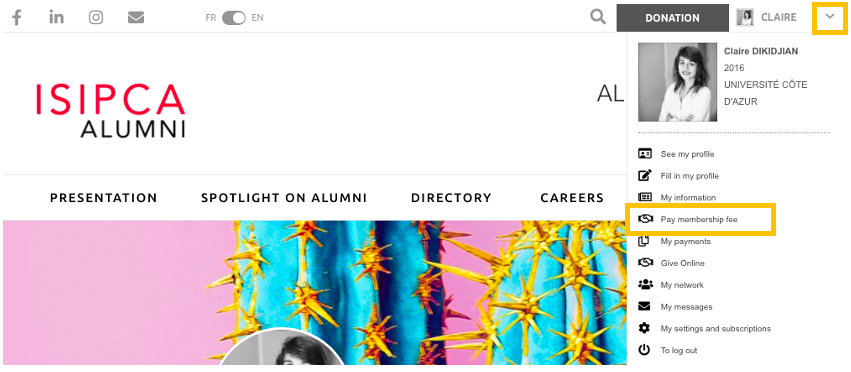Click the CLAIRE user name in header
Viewport: 851px width, 372px height.
[x=779, y=17]
